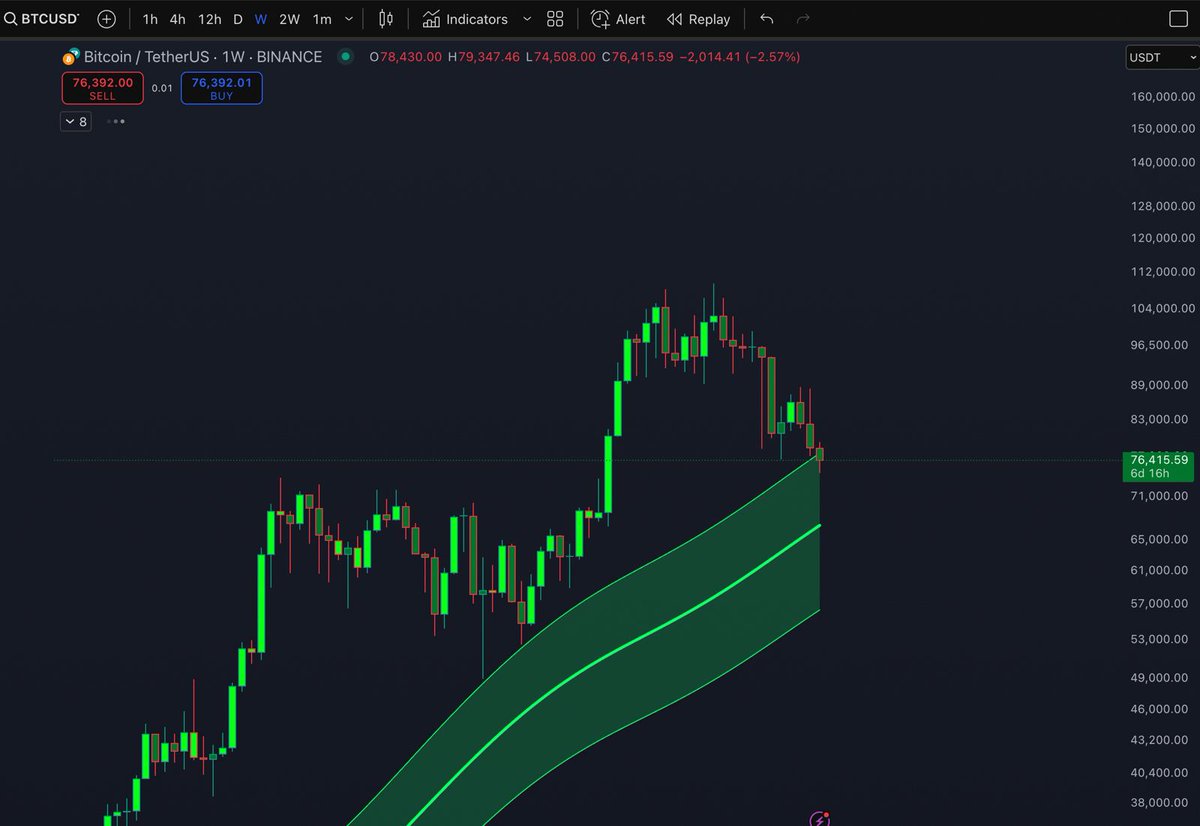
Task: Click the green market status dot
Action: [x=346, y=57]
